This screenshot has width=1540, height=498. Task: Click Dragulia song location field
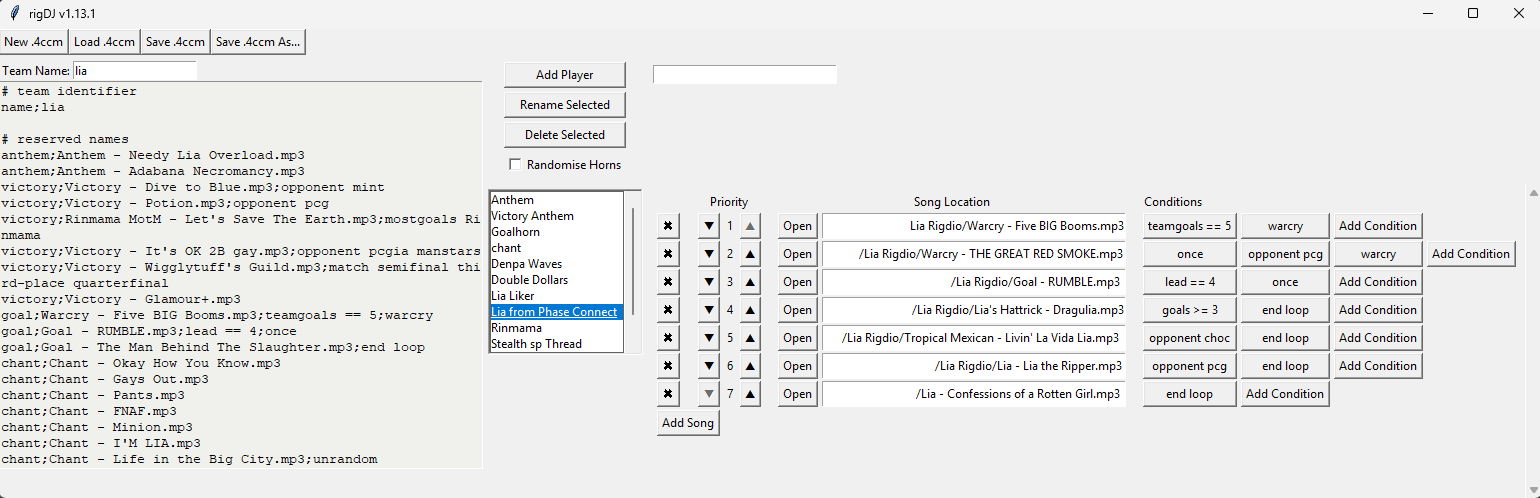point(973,310)
